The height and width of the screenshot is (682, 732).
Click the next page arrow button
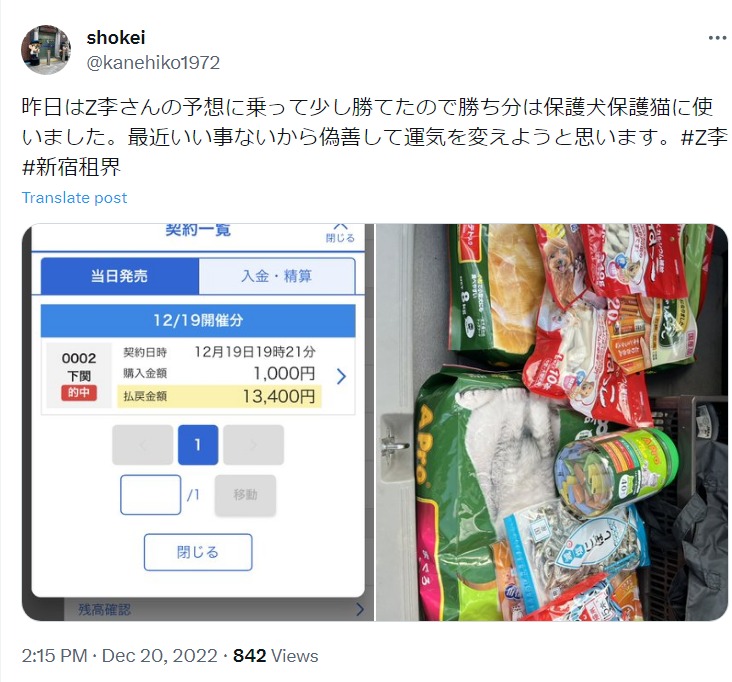pos(253,444)
